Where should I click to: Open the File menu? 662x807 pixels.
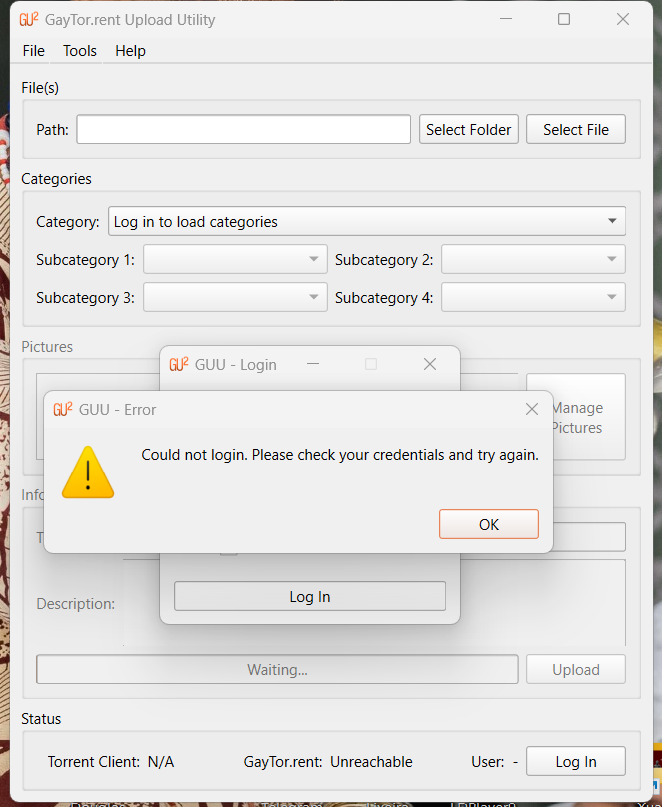[33, 51]
